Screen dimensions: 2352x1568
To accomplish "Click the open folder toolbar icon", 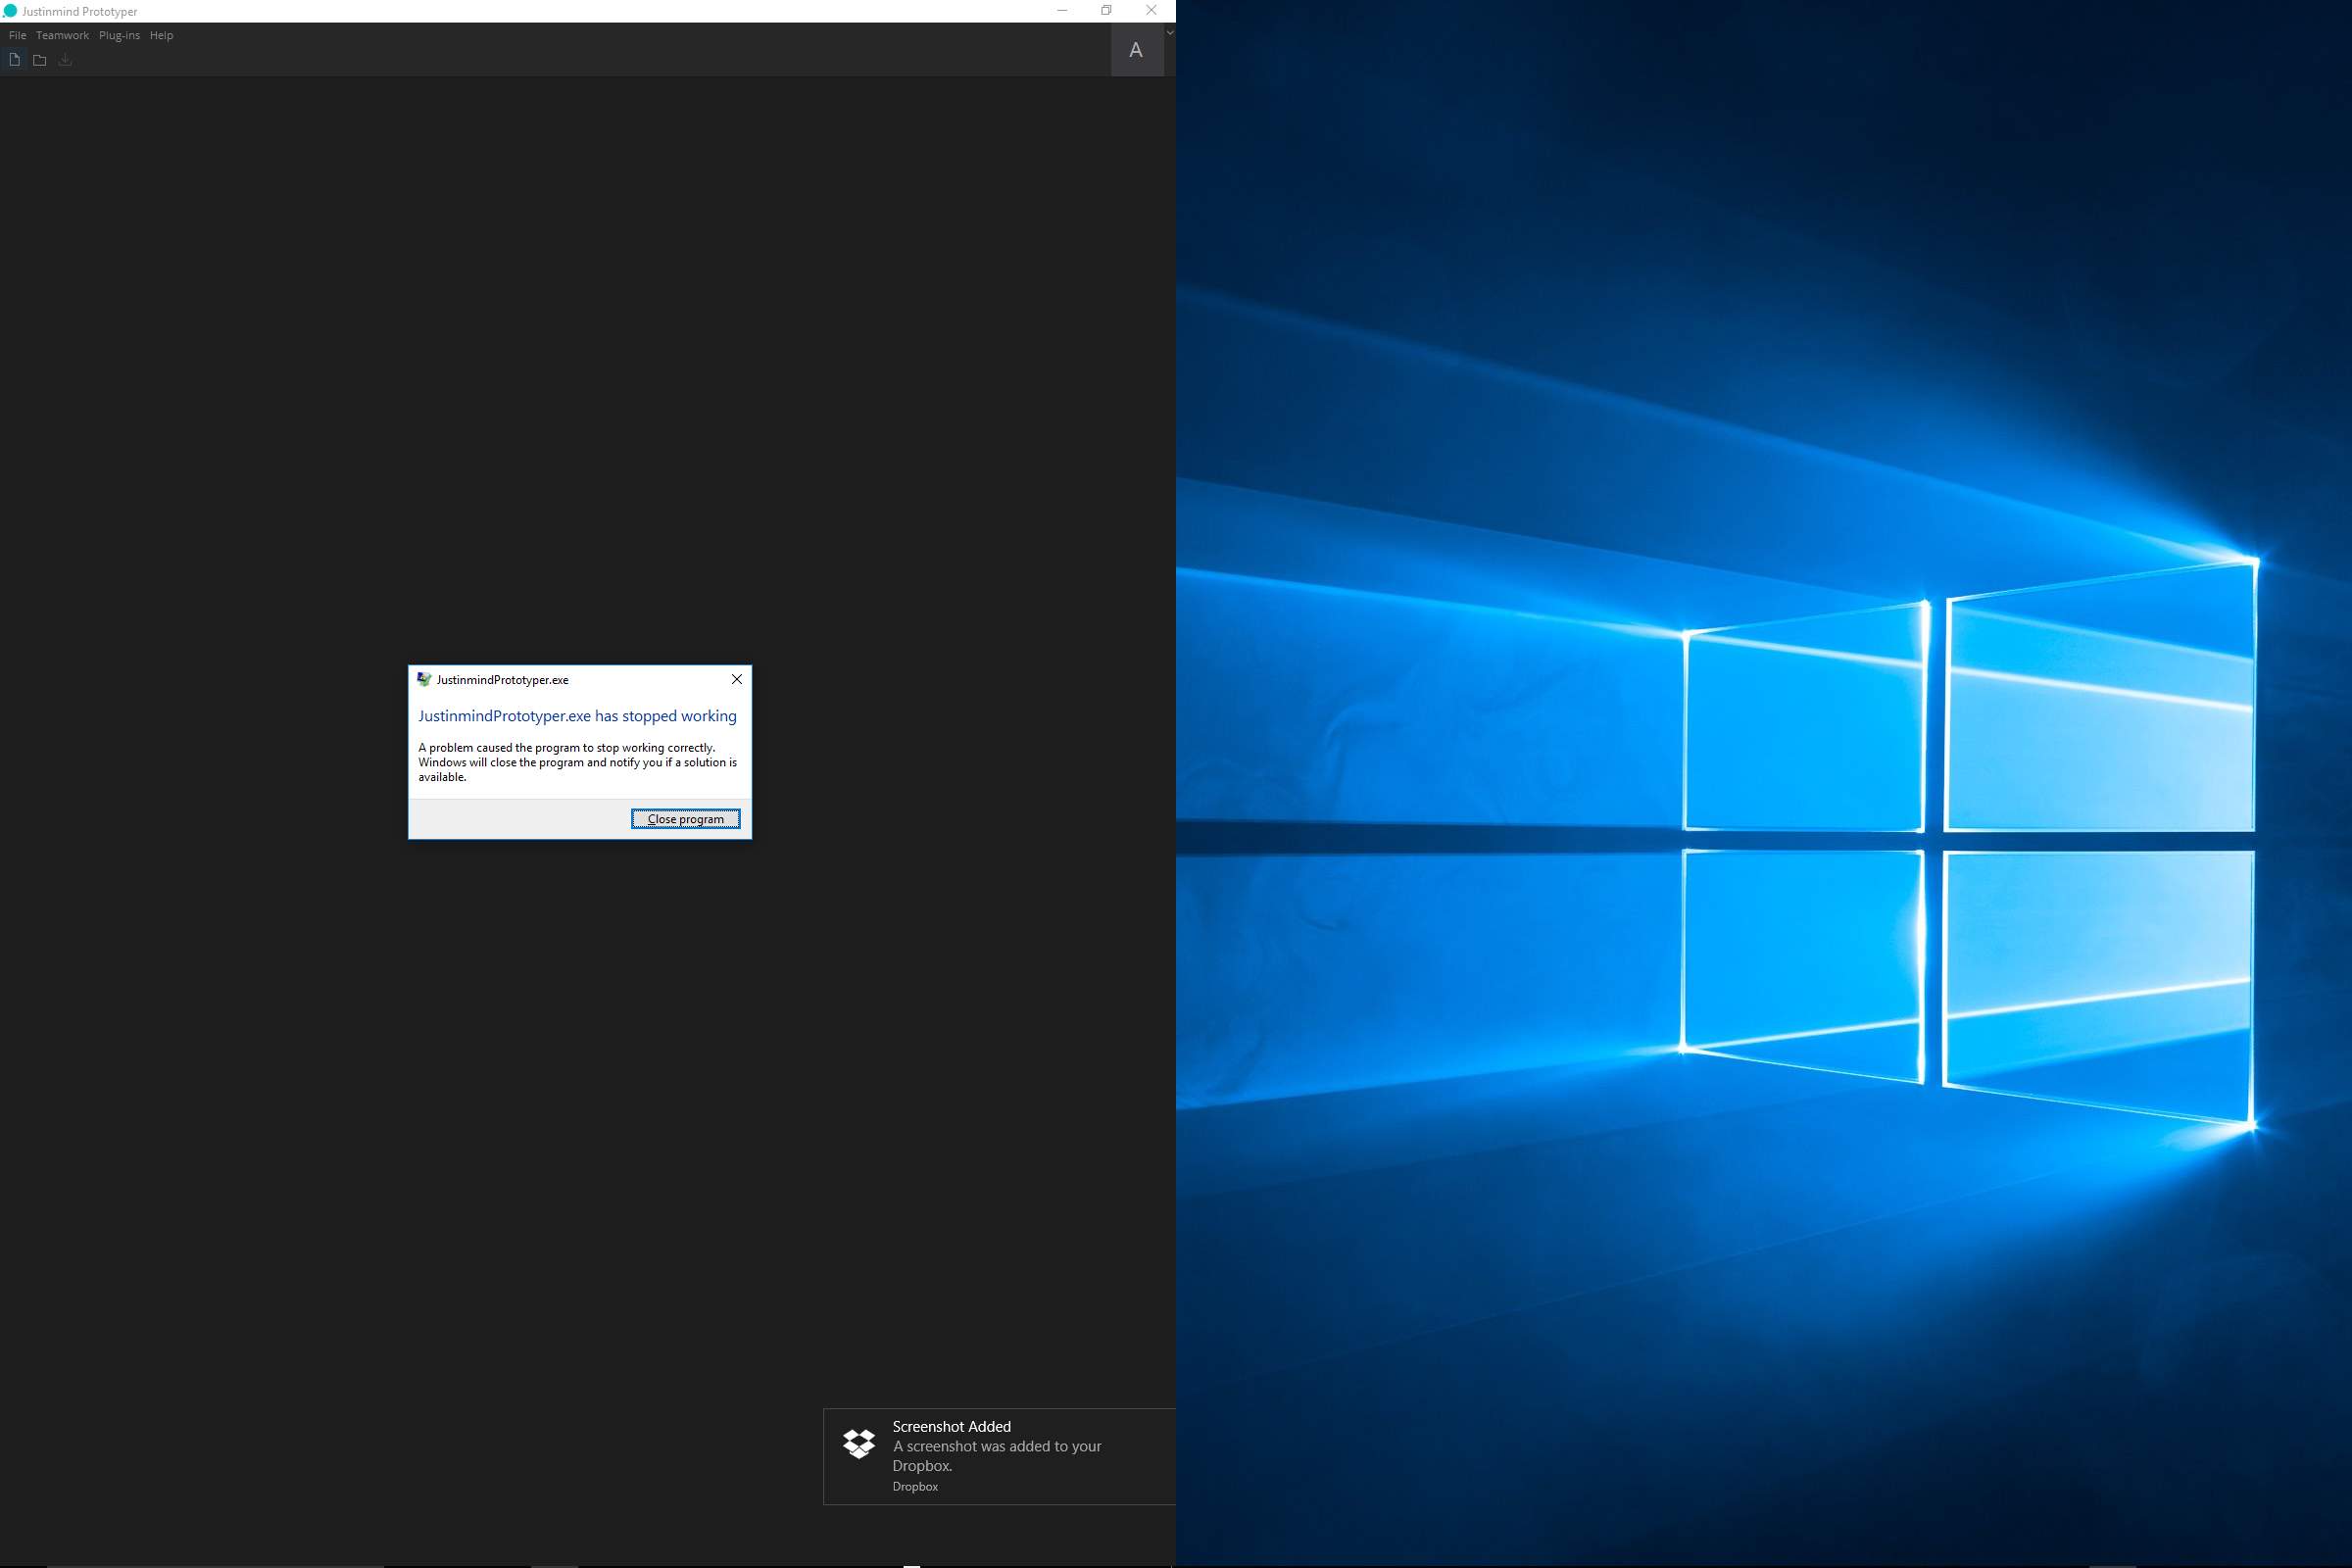I will [40, 60].
